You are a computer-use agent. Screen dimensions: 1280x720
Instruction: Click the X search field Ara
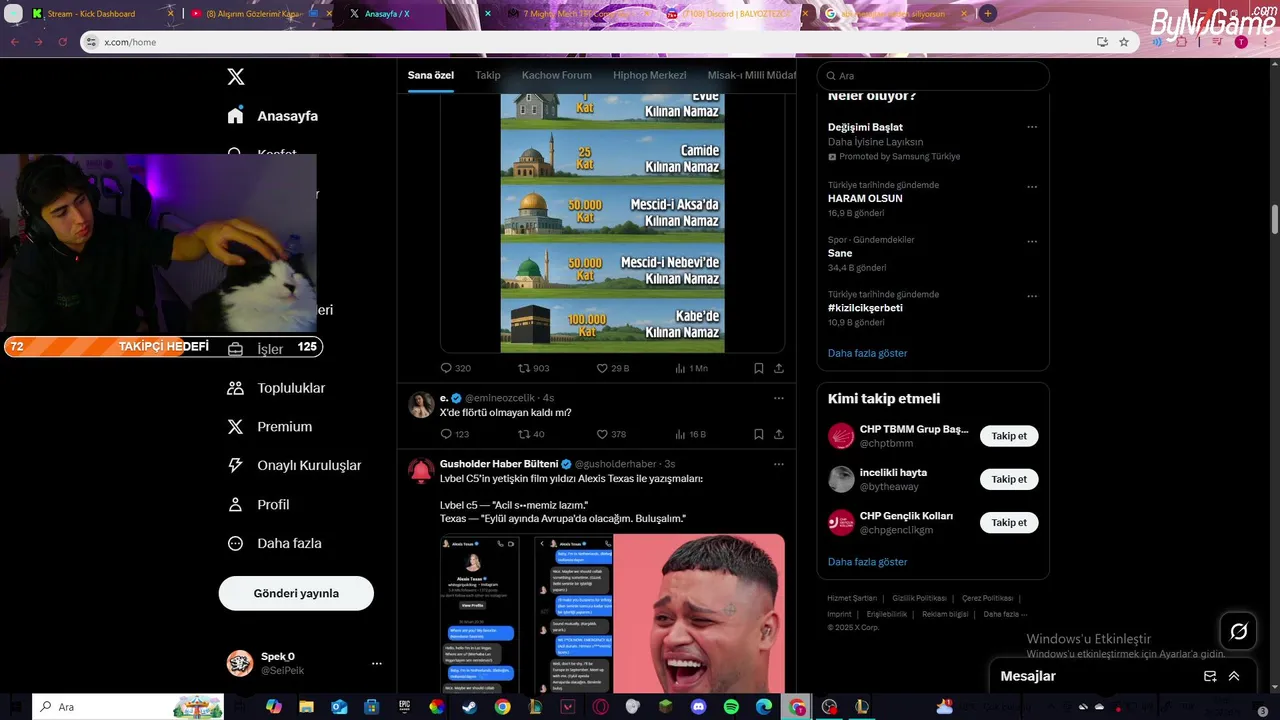click(x=933, y=76)
